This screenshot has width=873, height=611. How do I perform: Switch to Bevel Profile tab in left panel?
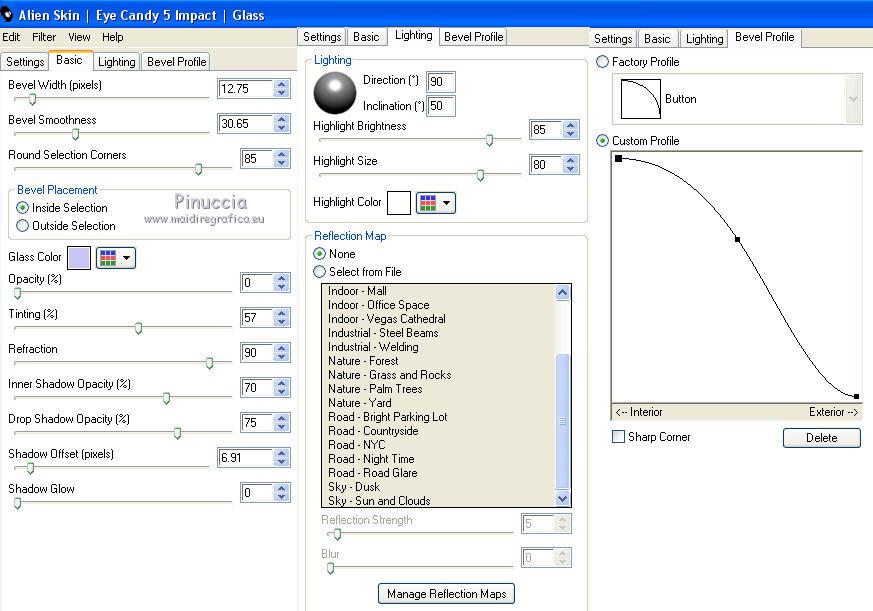point(176,62)
